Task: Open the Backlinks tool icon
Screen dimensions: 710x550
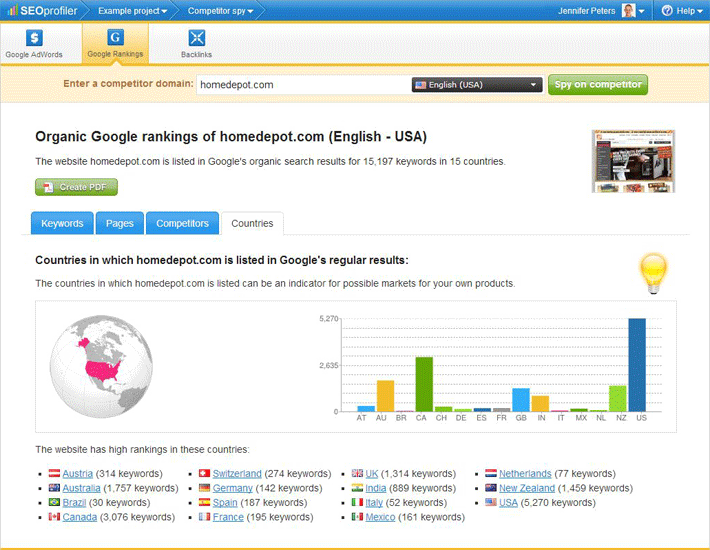Action: click(196, 39)
